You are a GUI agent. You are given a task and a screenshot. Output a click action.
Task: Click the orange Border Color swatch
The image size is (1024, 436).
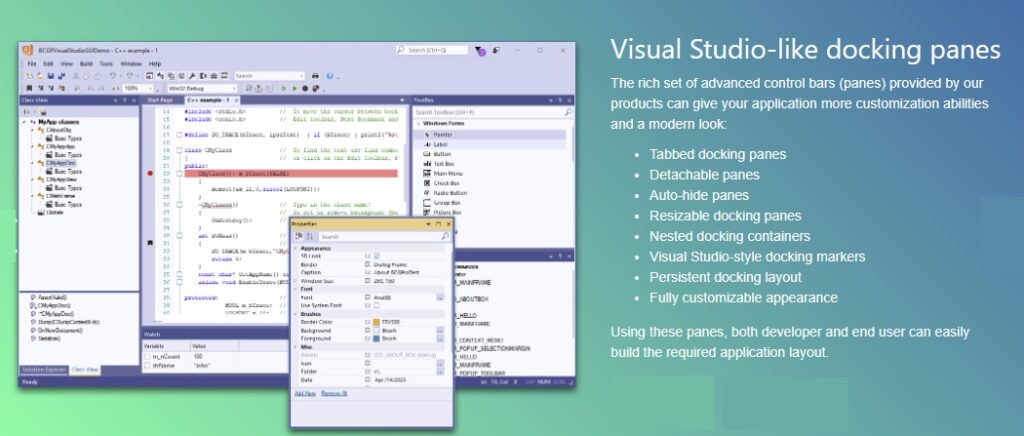point(378,323)
